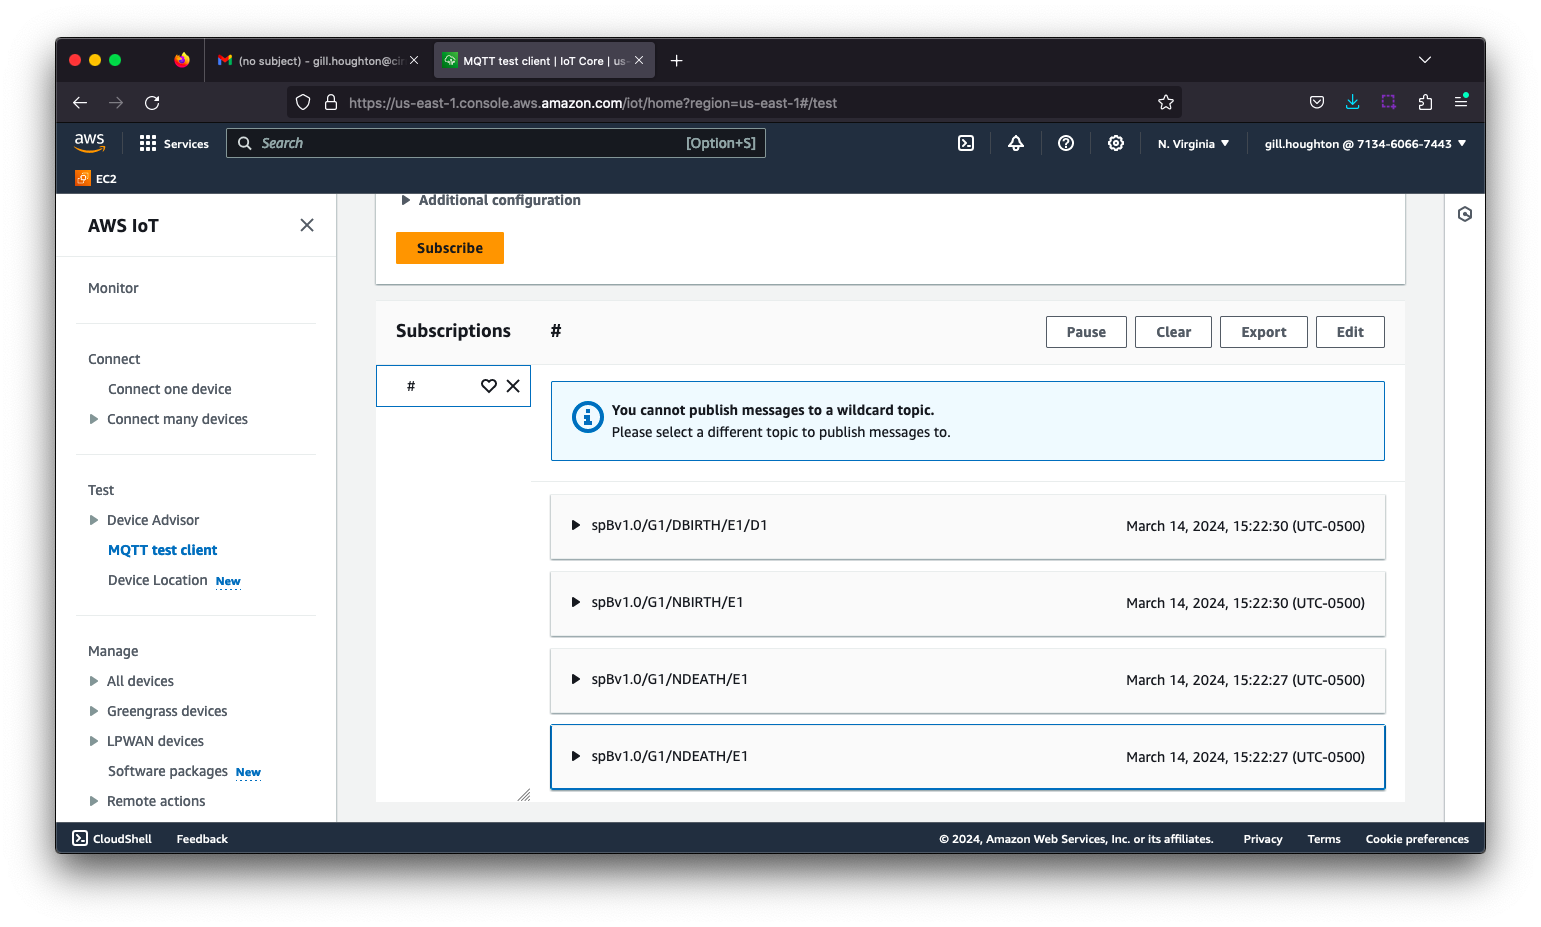Image resolution: width=1541 pixels, height=927 pixels.
Task: Bookmark this page with star icon
Action: tap(1166, 102)
